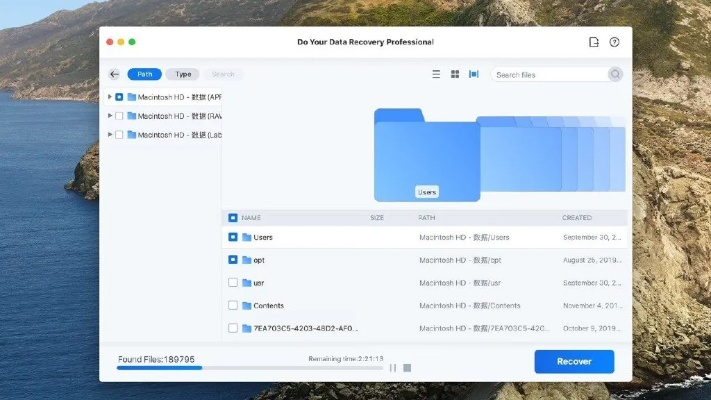Switch to list view icon

(436, 74)
